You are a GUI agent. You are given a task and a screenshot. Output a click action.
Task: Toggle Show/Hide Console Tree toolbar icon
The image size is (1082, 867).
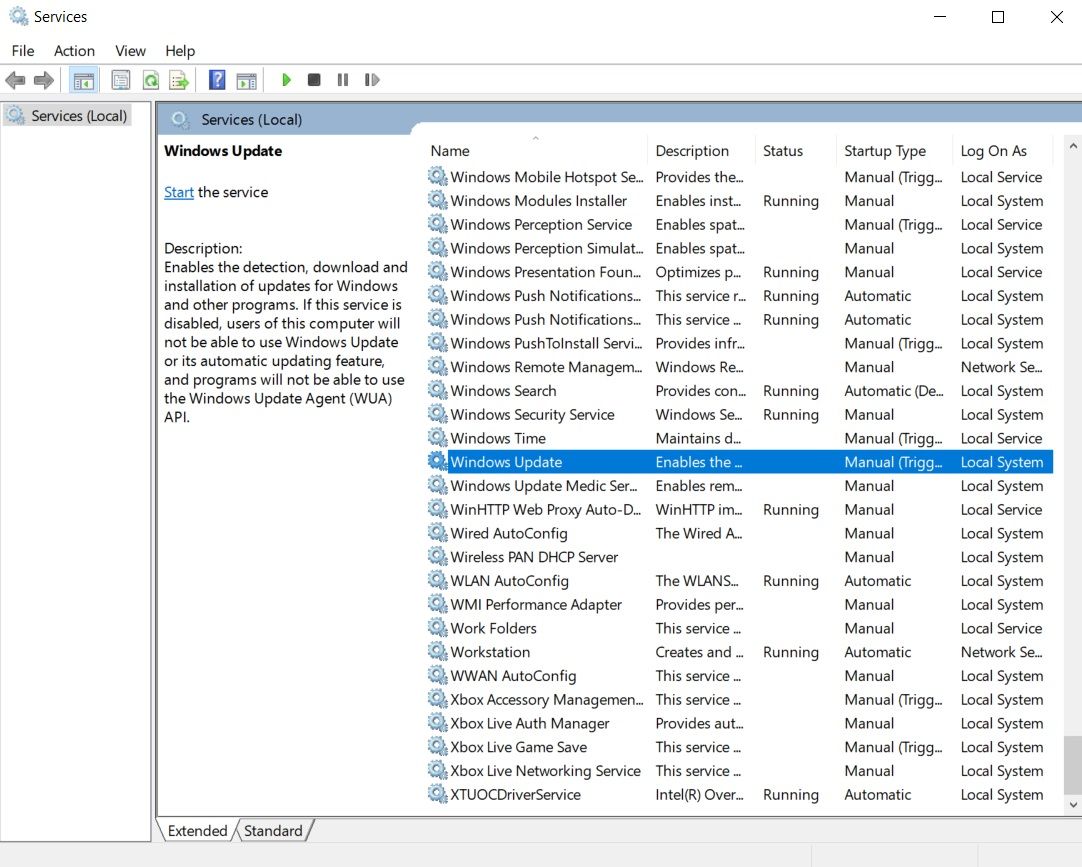tap(84, 80)
